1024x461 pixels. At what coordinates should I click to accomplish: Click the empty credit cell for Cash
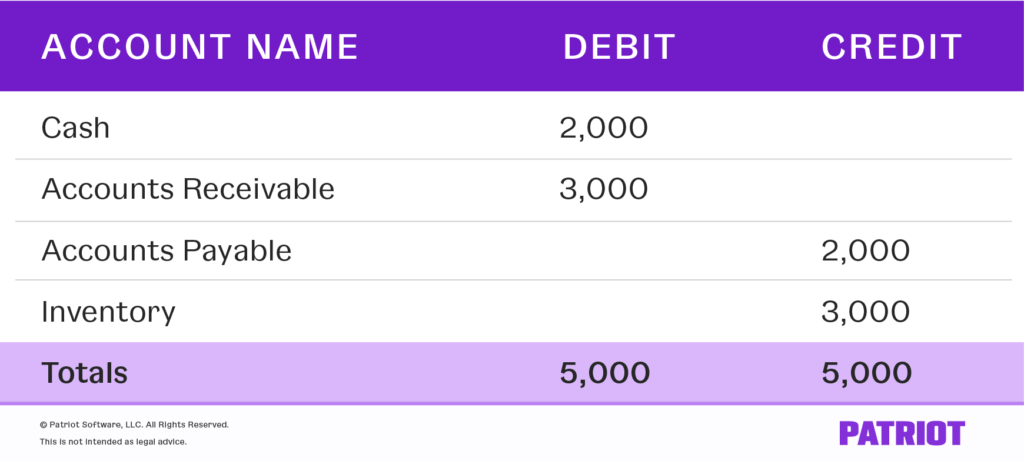(x=866, y=127)
